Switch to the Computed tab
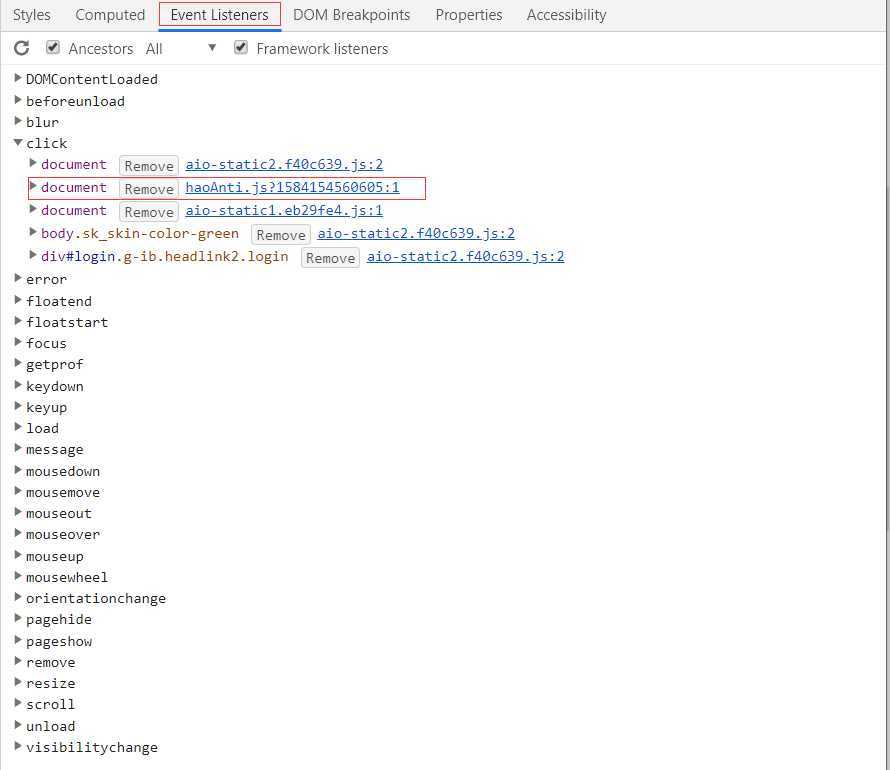This screenshot has height=770, width=890. click(110, 15)
